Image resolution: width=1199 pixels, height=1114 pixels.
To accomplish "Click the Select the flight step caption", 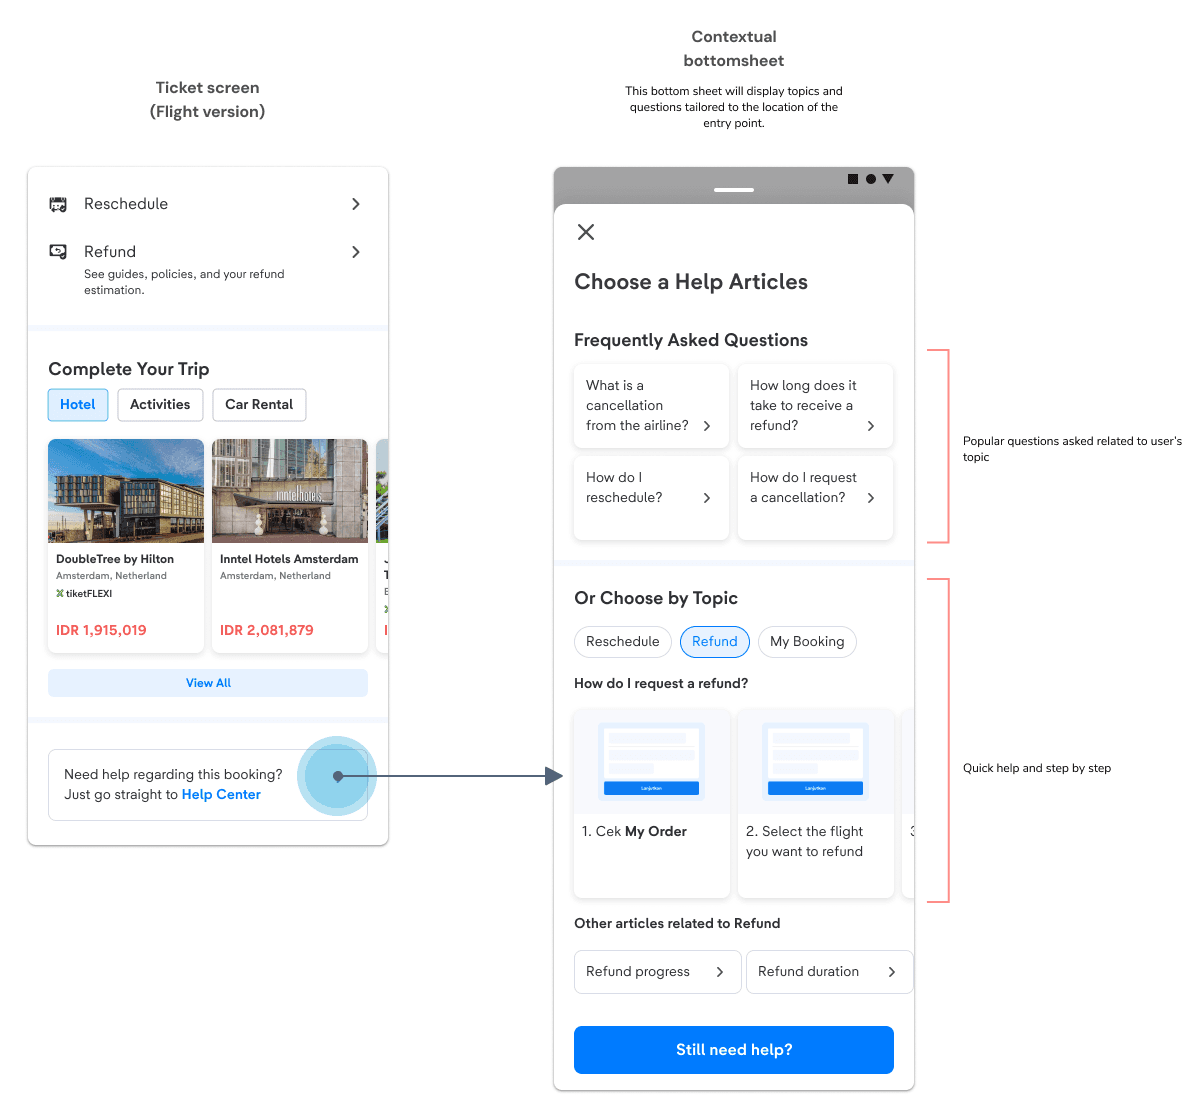I will (x=804, y=841).
